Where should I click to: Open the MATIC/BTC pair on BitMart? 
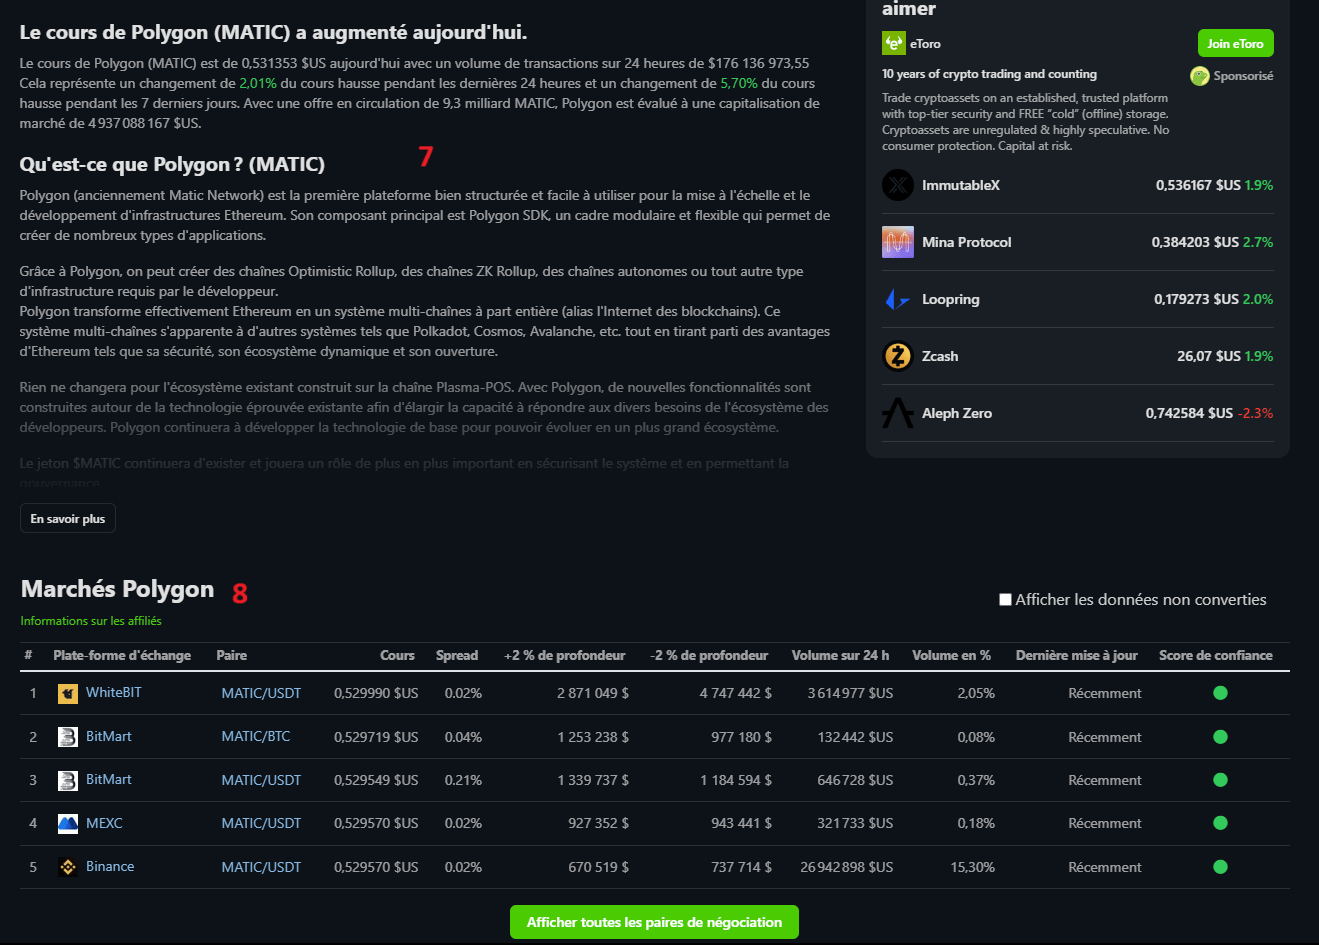[256, 736]
